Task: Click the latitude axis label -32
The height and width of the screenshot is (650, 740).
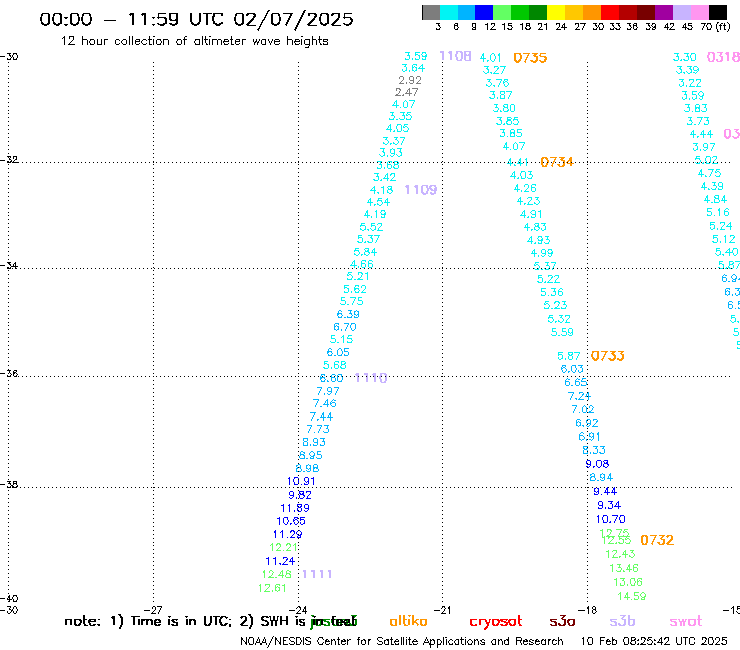Action: coord(9,160)
